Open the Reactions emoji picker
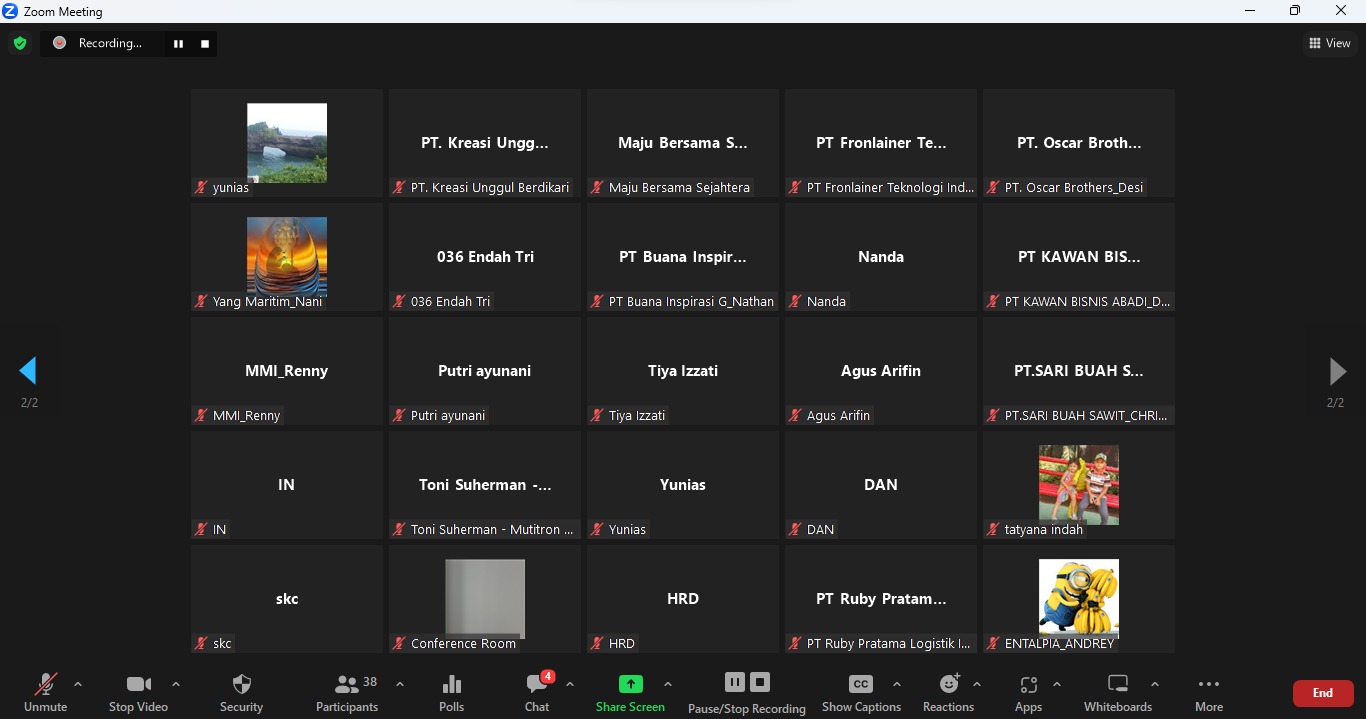 click(948, 692)
